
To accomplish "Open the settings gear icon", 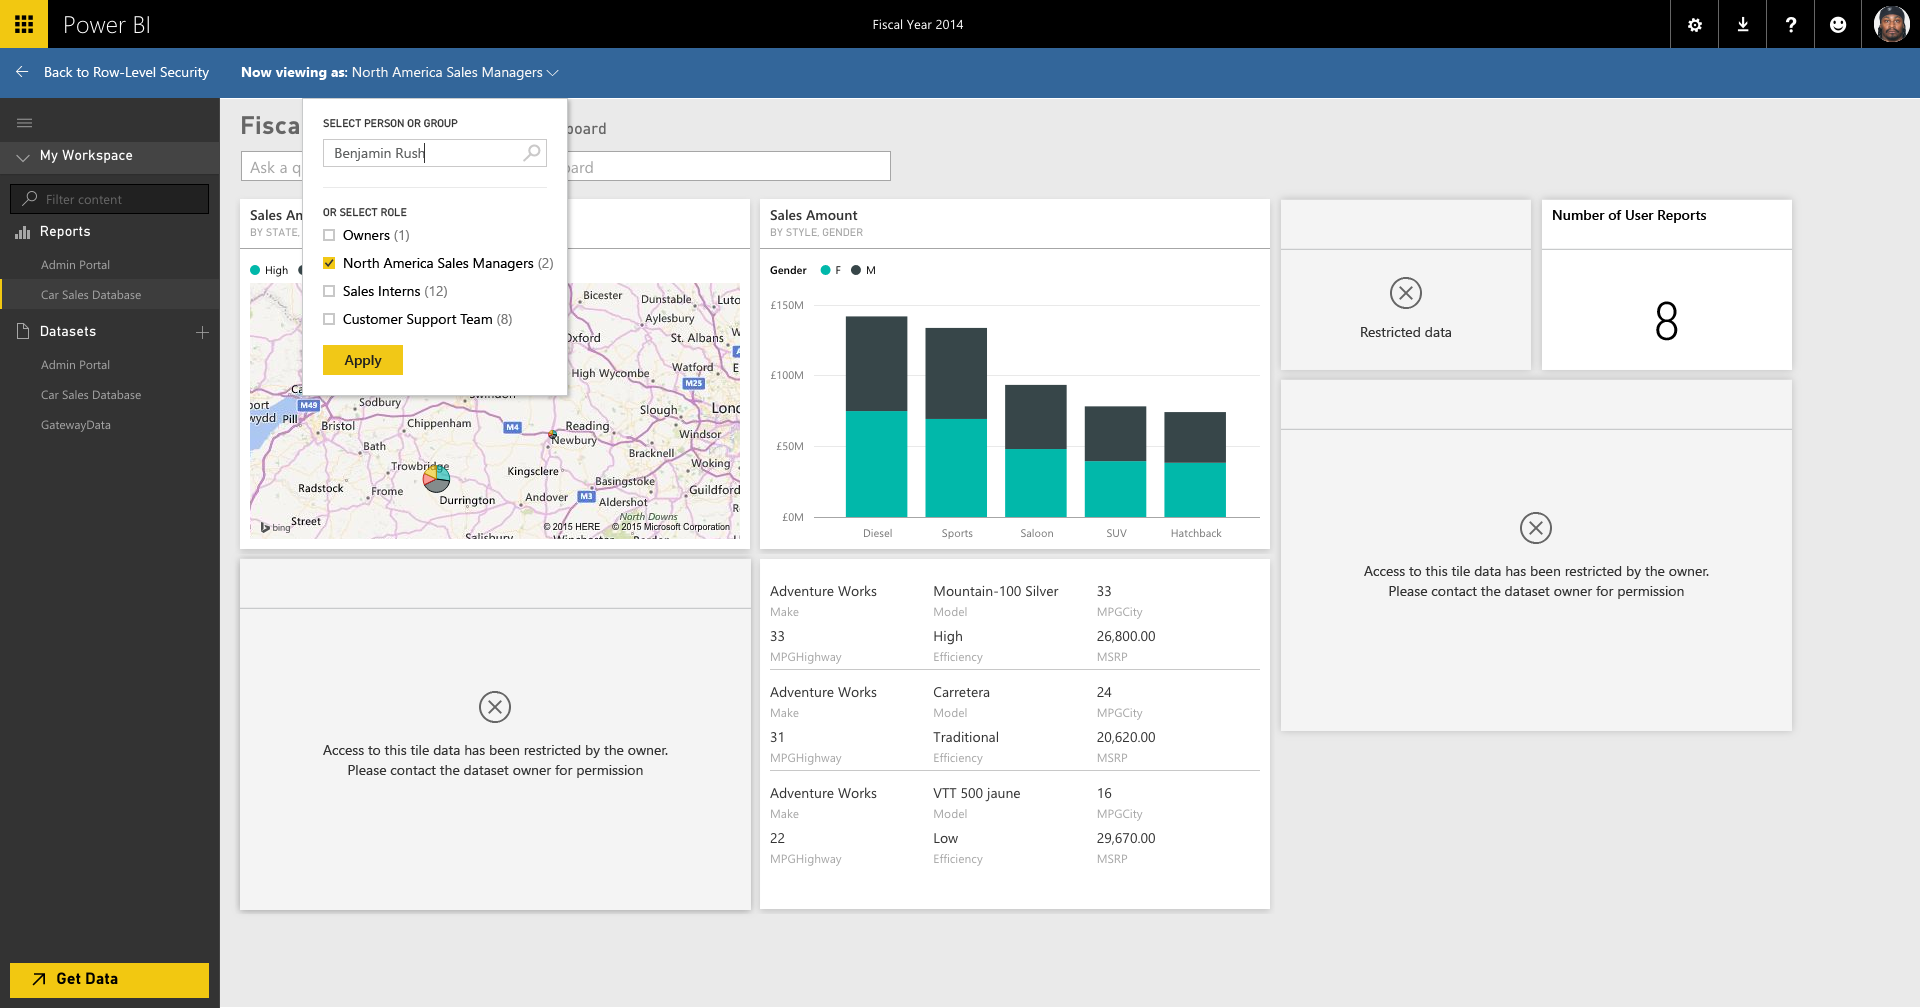I will 1695,25.
